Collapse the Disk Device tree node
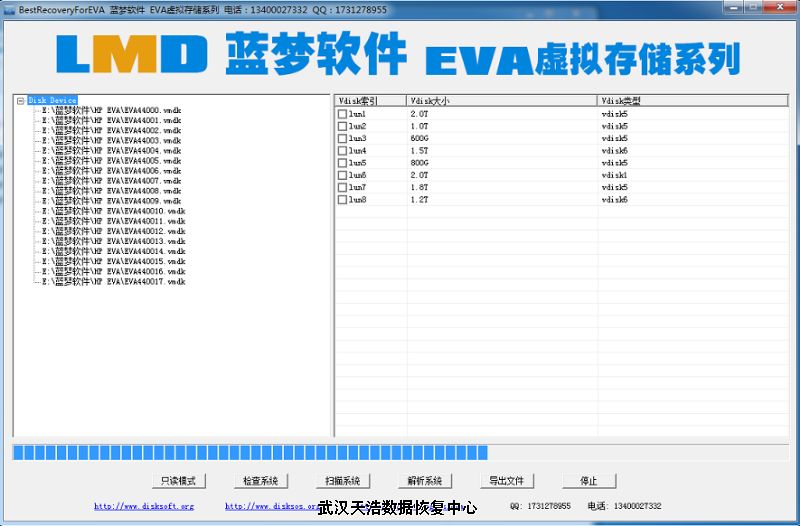Viewport: 800px width, 526px height. point(20,100)
